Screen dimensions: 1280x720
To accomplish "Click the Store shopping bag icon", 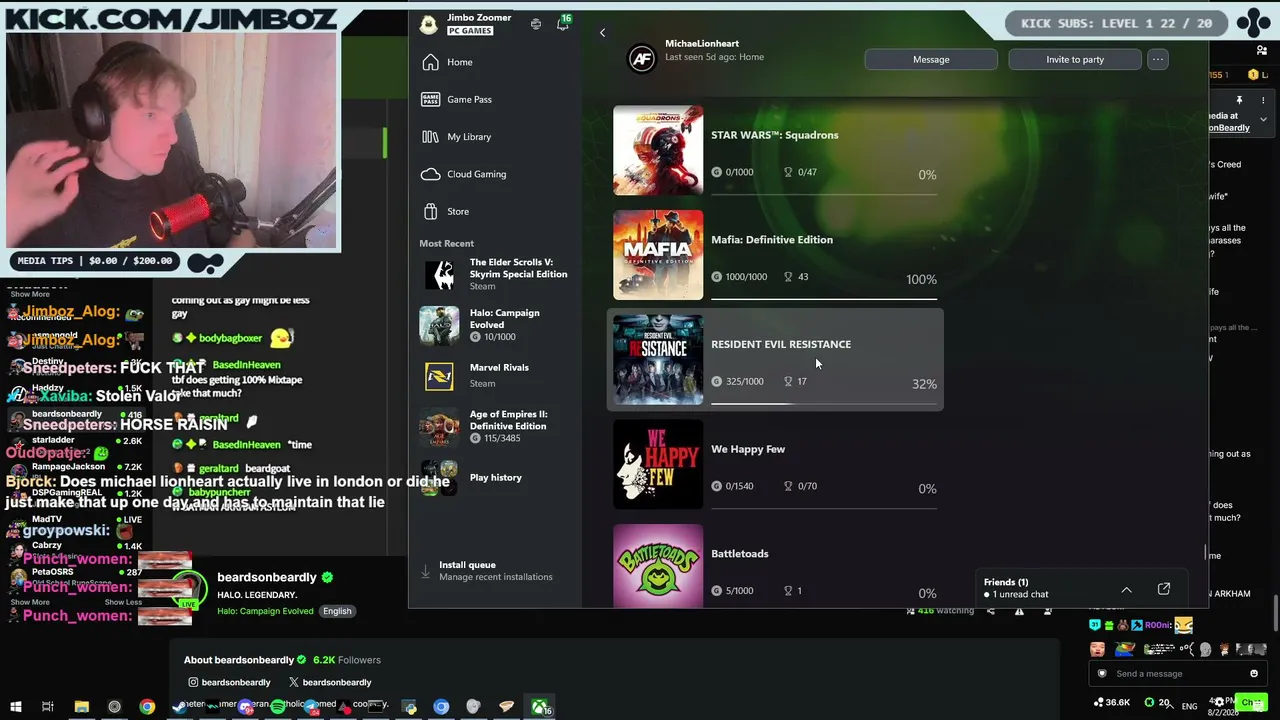I will click(x=430, y=211).
